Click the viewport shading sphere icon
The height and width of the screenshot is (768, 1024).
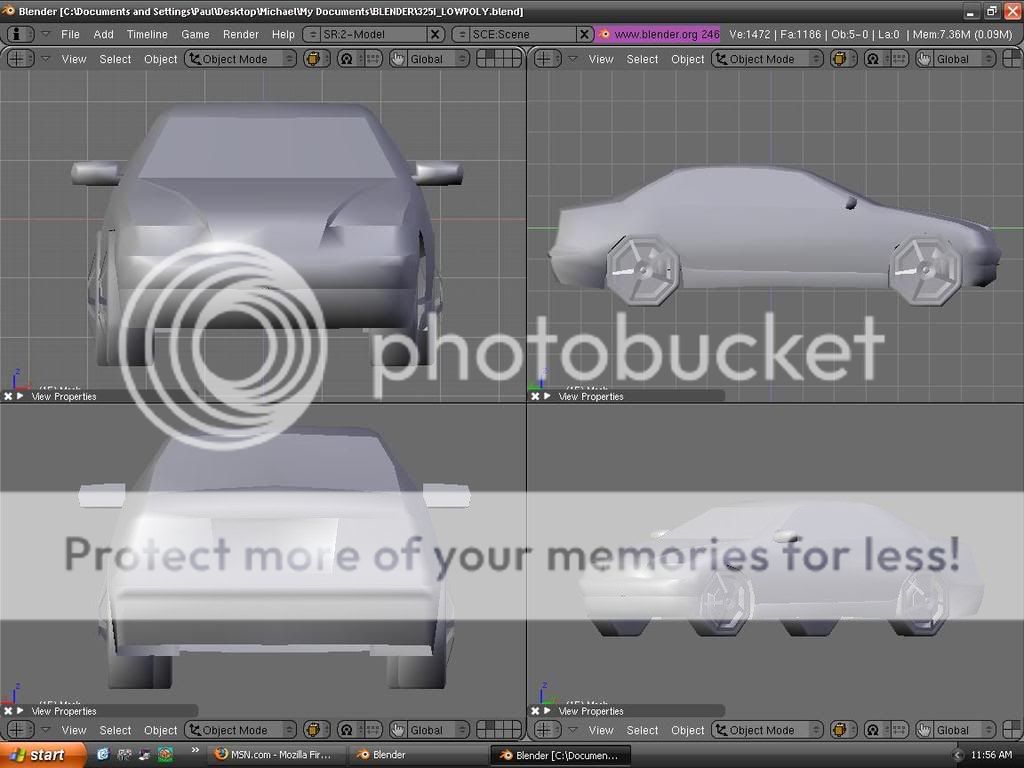click(314, 58)
